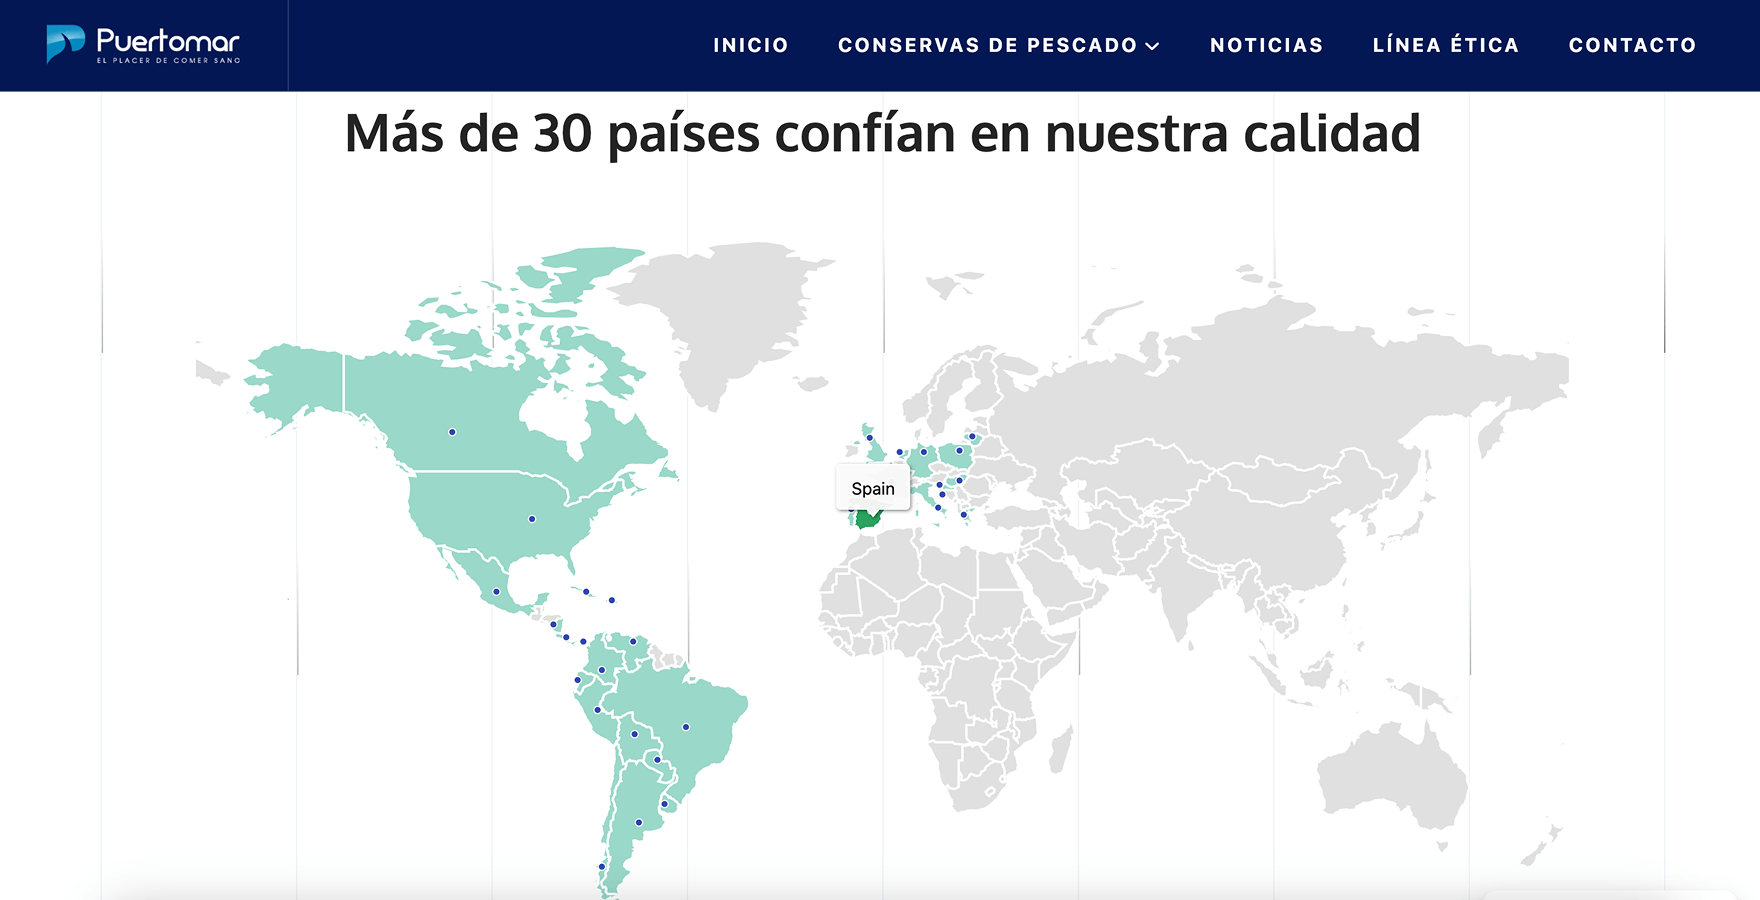
Task: Select the green-highlighted Spain on the map
Action: (866, 521)
